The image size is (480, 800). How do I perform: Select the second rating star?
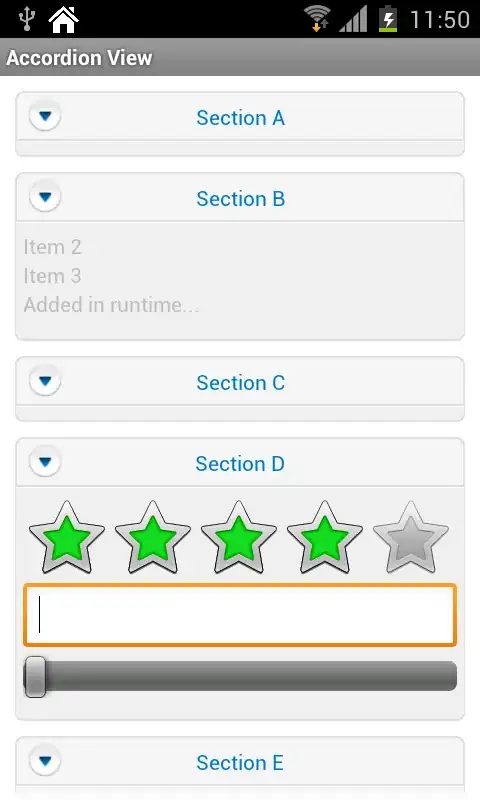pos(153,537)
